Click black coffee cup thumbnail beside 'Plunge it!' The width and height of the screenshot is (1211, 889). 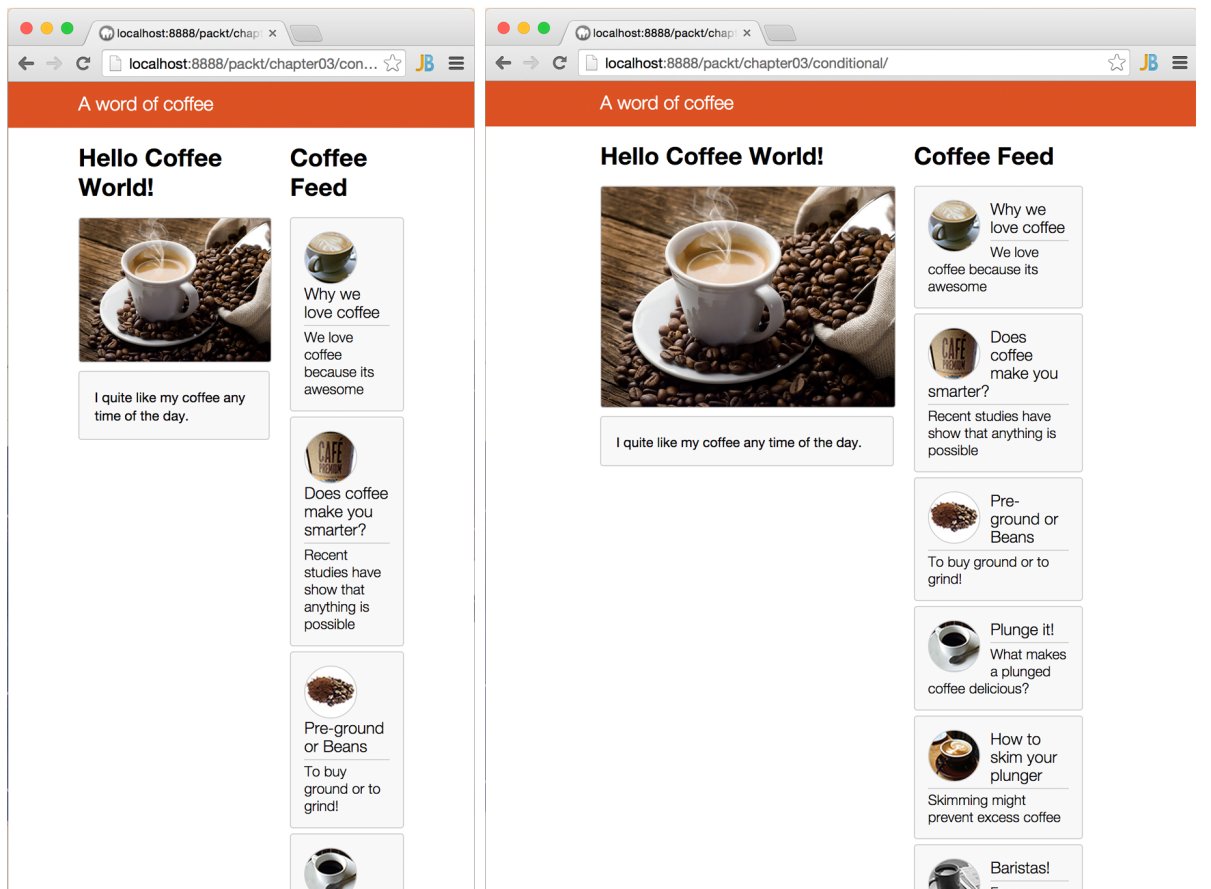tap(954, 646)
